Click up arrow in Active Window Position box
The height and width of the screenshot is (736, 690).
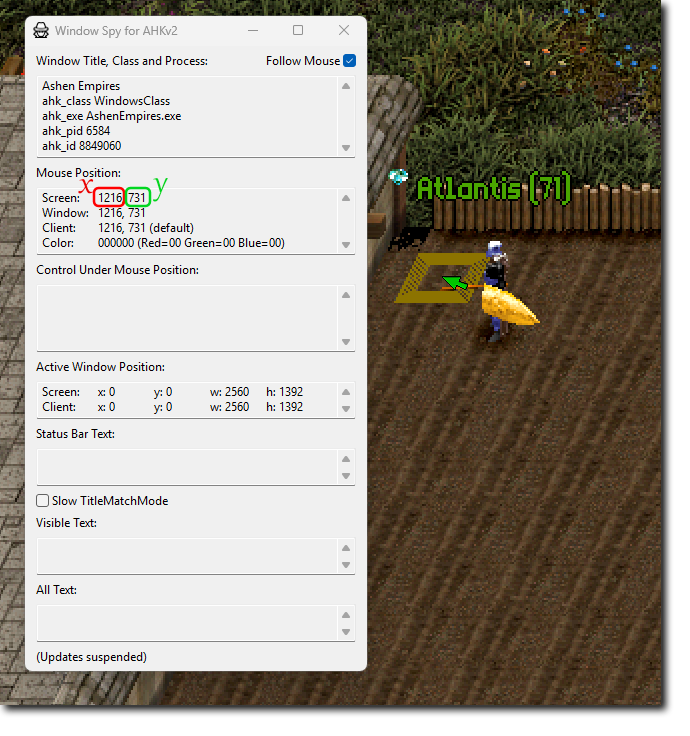coord(346,392)
